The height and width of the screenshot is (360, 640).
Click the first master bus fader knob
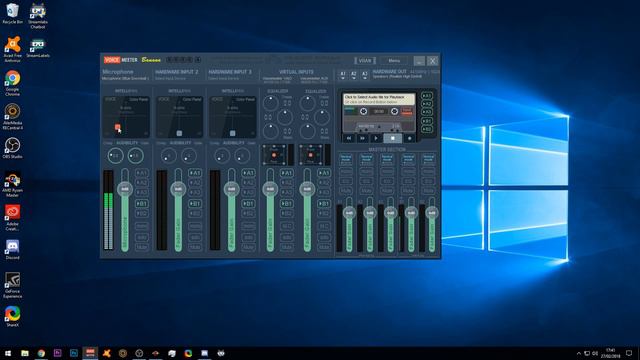click(349, 213)
